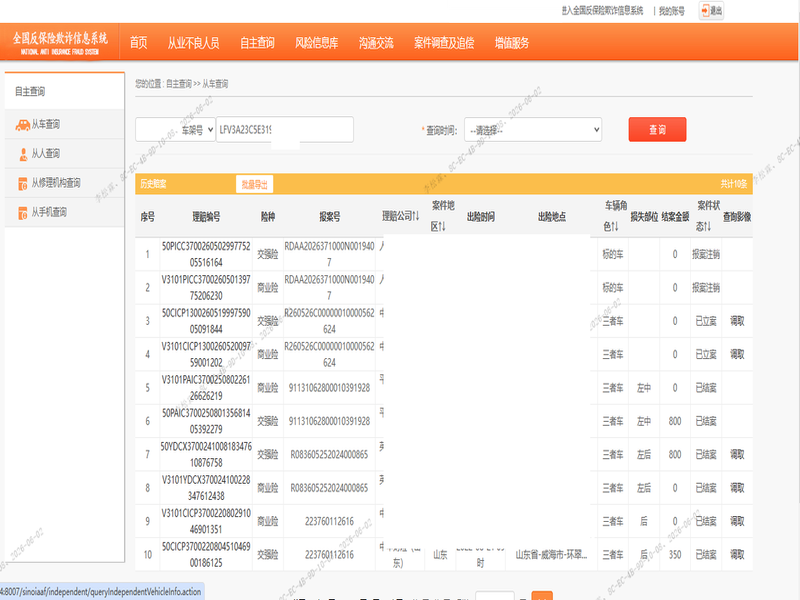This screenshot has height=600, width=800.
Task: Click the 报案号 column header
Action: [x=329, y=217]
